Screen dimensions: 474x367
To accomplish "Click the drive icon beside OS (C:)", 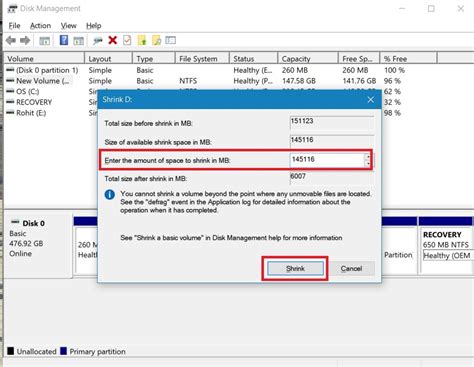I will [10, 91].
